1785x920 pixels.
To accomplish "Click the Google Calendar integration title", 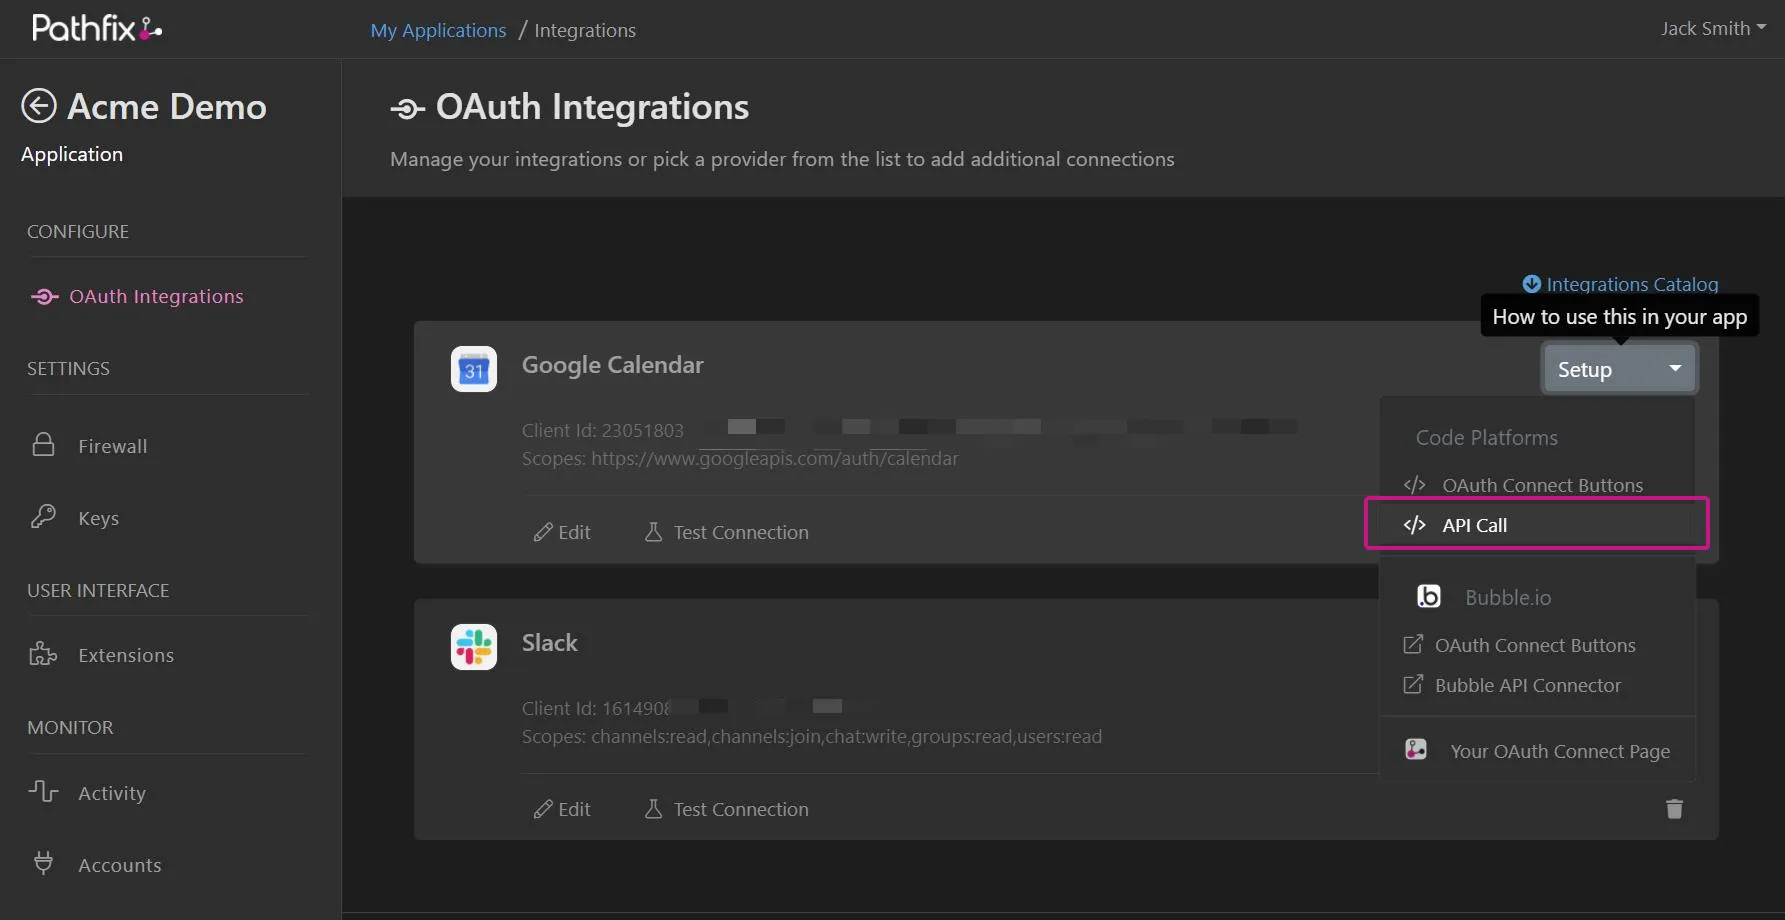I will click(x=613, y=365).
